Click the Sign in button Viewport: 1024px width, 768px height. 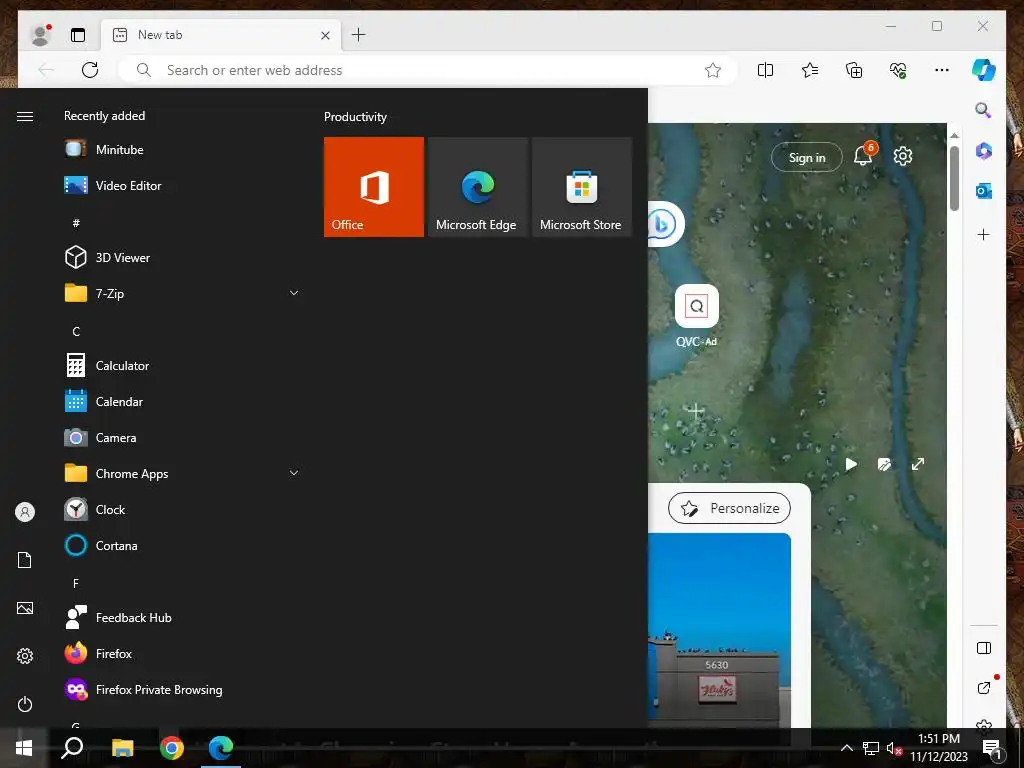click(807, 157)
